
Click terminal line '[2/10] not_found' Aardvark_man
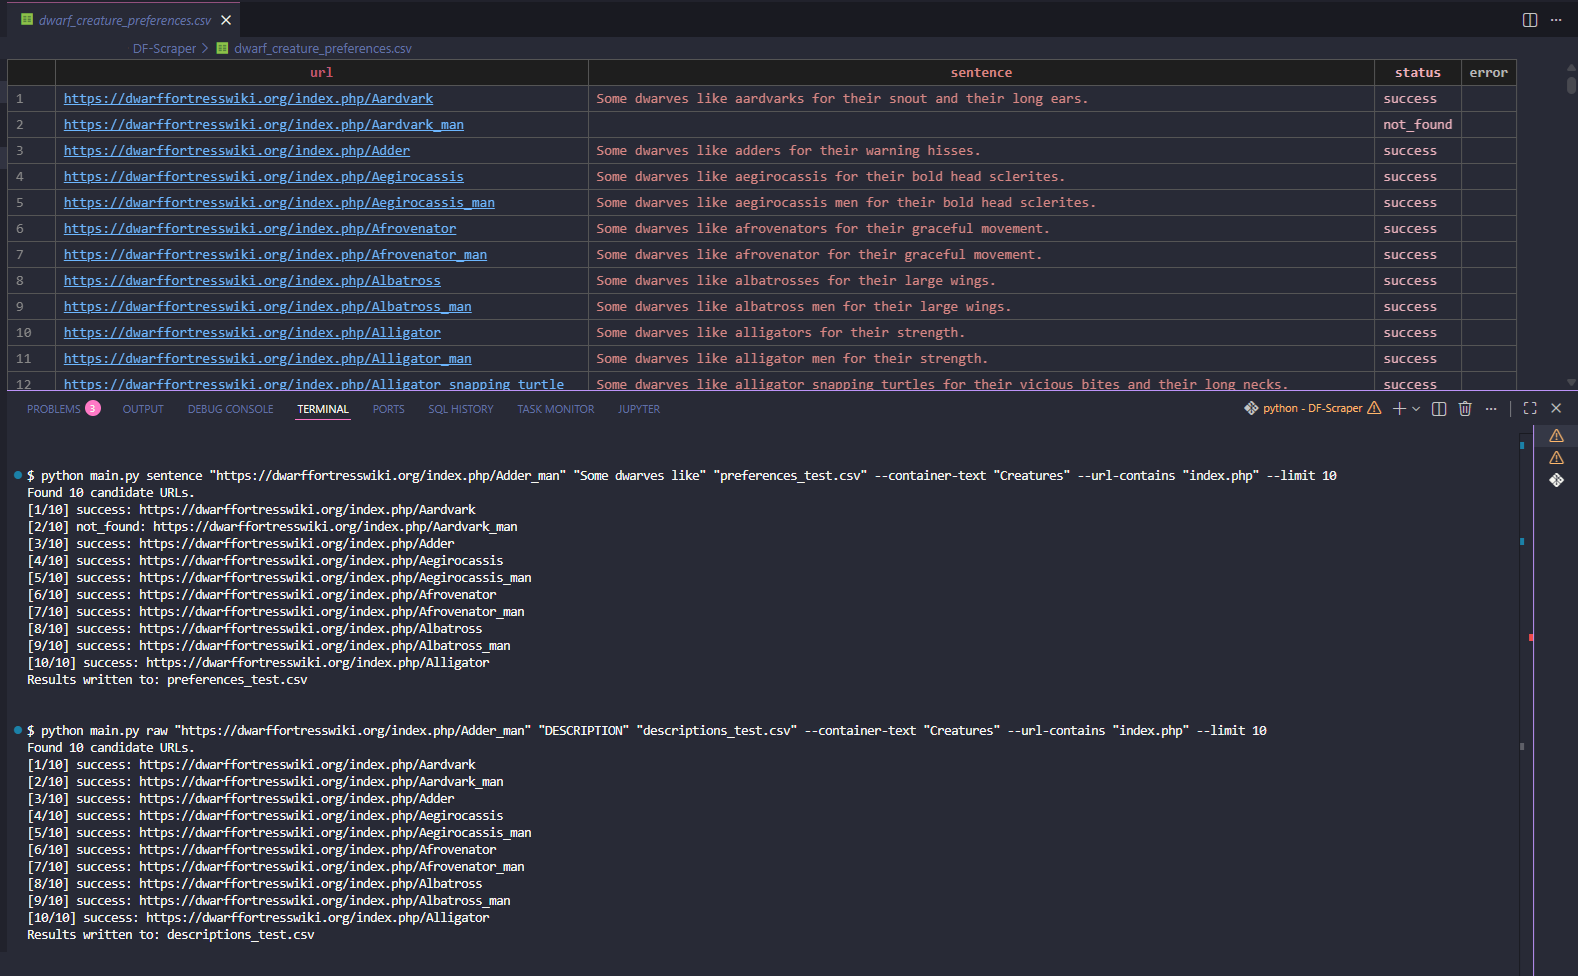point(272,526)
